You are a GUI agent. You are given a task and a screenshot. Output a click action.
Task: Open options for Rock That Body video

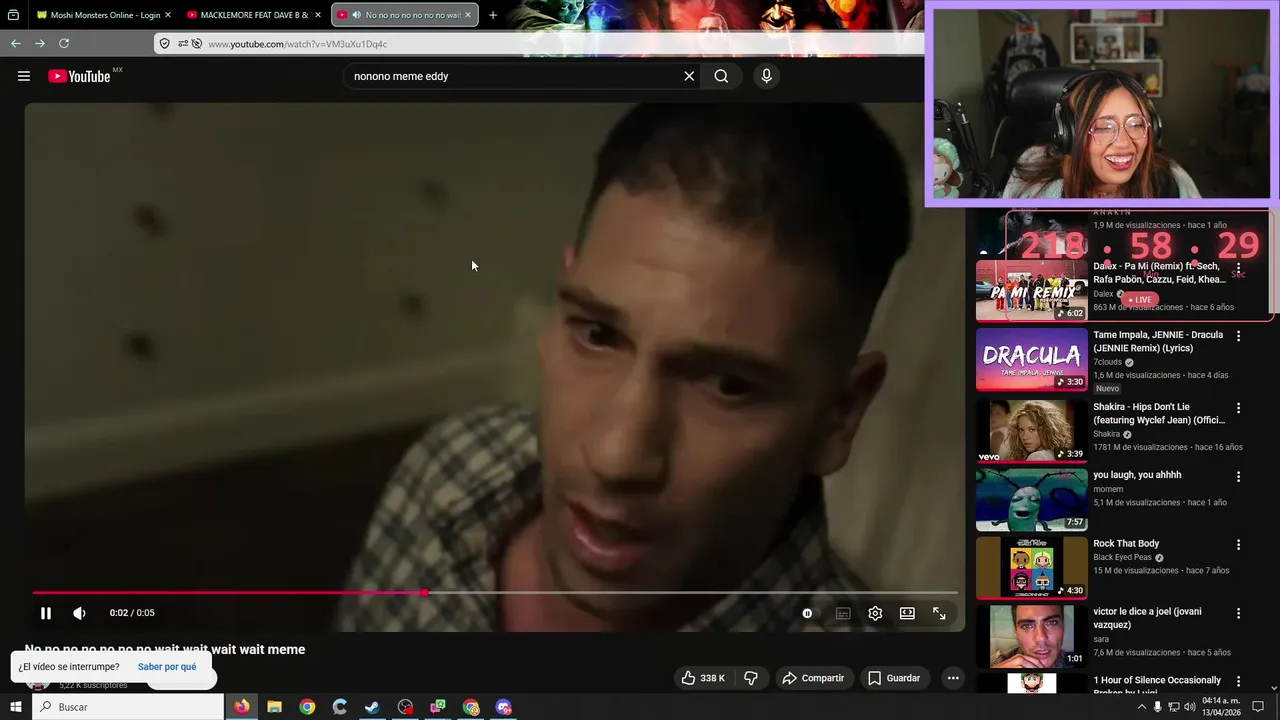[x=1238, y=545]
